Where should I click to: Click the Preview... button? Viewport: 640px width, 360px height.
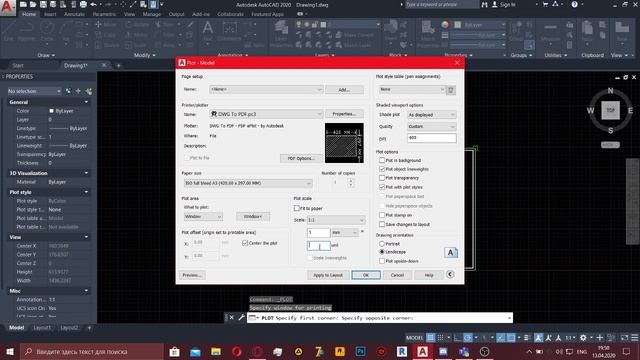(x=192, y=275)
